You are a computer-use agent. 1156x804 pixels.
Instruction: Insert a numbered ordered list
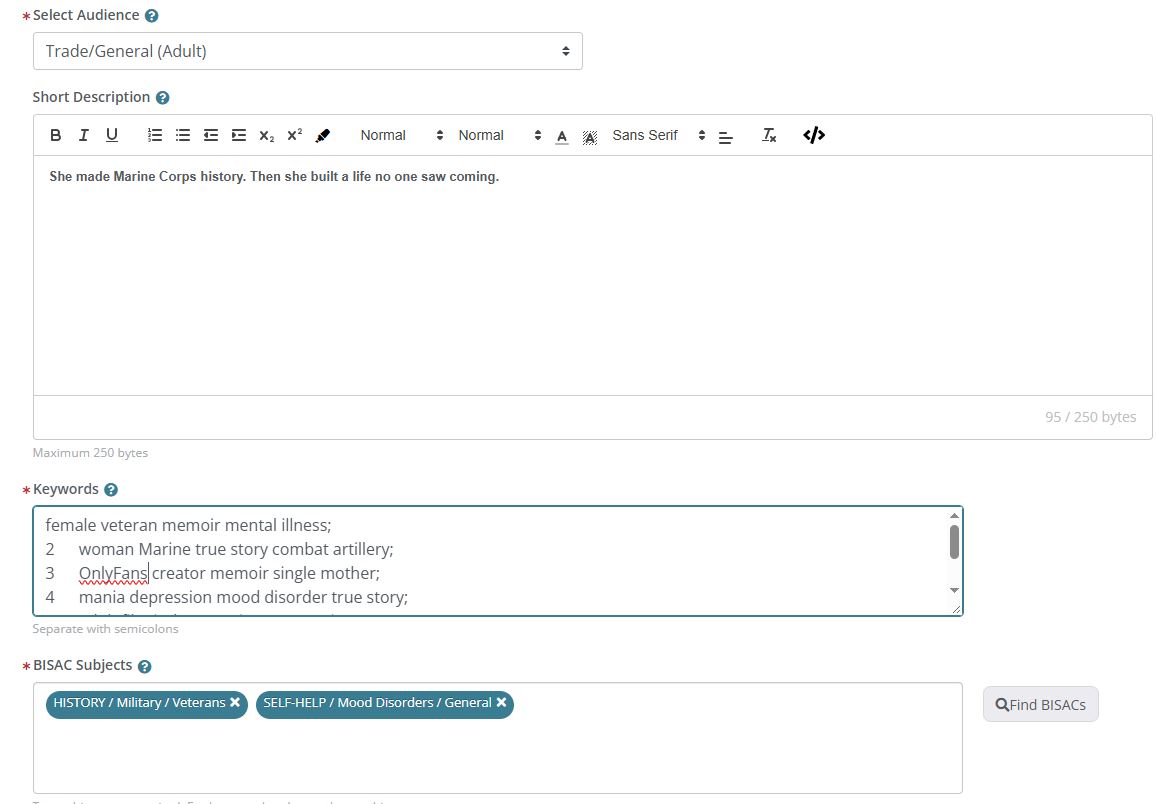(155, 135)
